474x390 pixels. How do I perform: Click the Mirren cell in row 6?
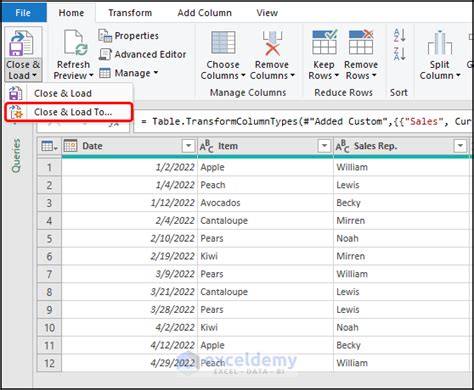click(x=401, y=256)
